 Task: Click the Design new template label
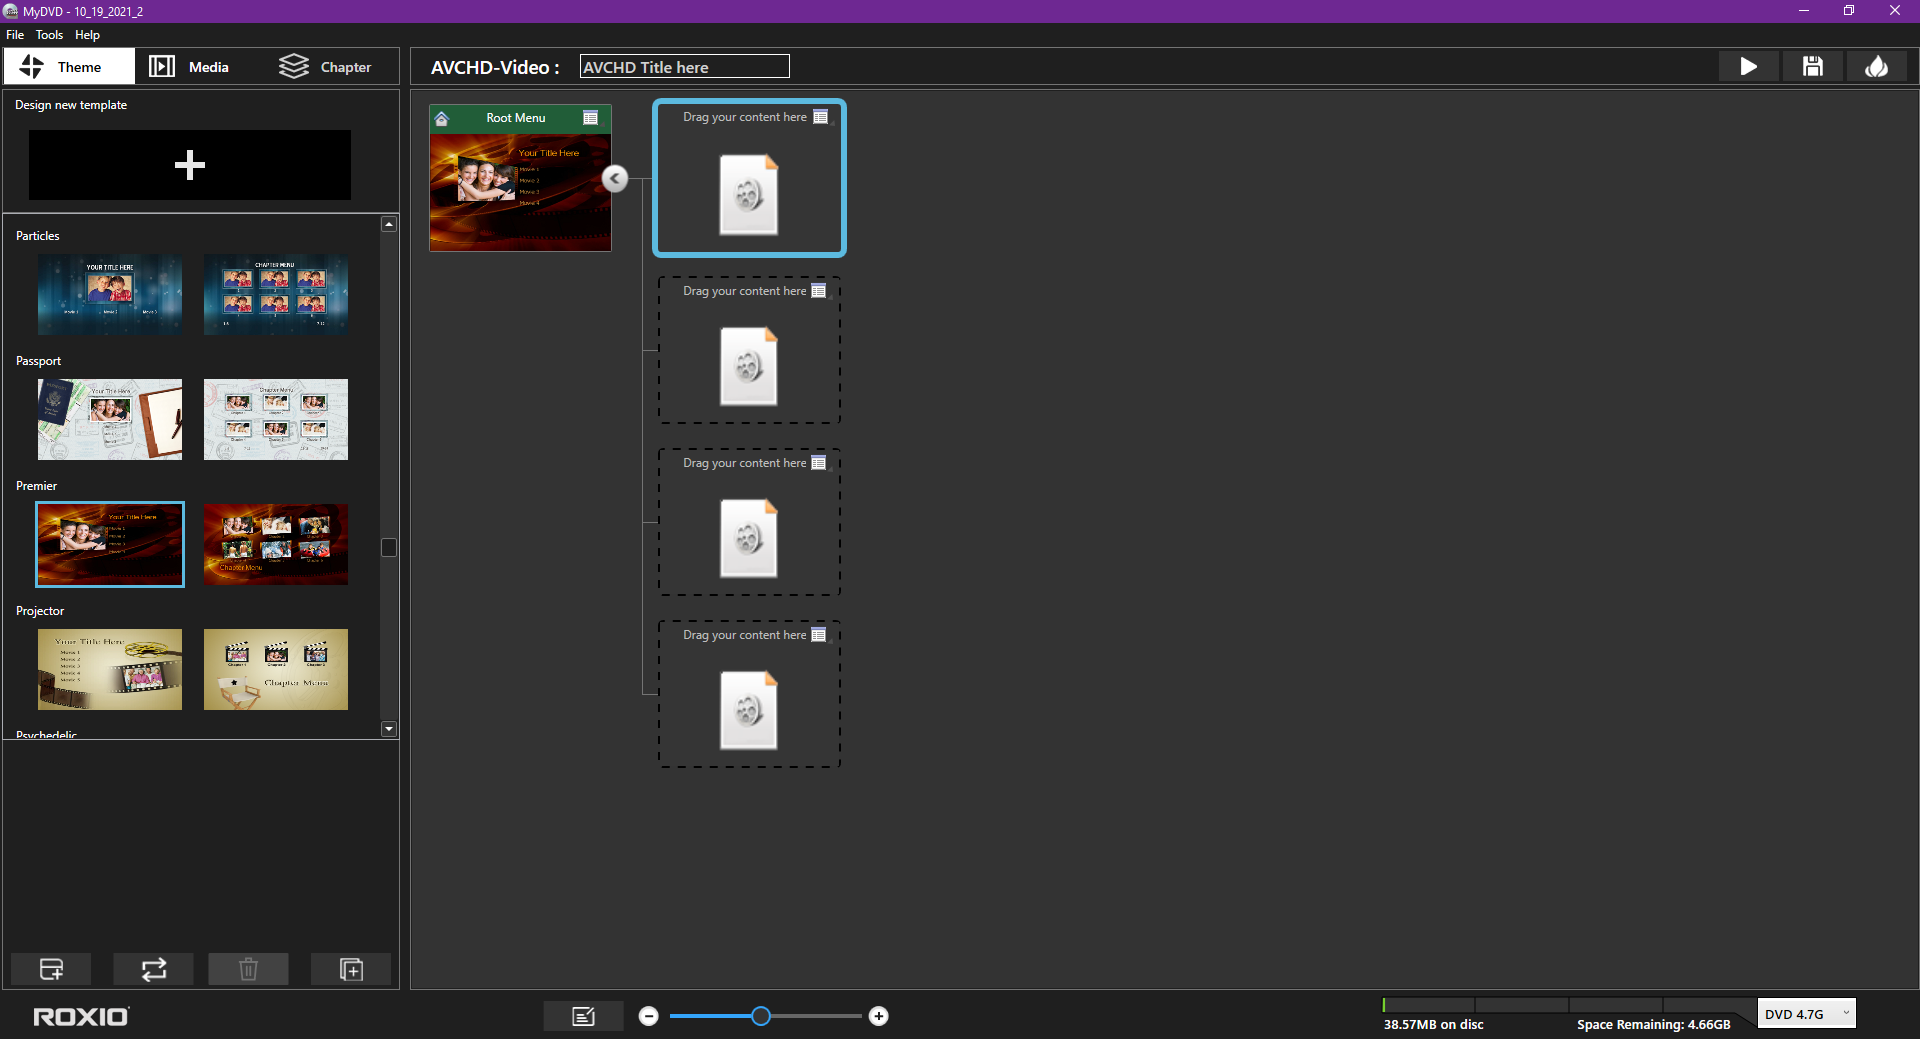tap(71, 105)
